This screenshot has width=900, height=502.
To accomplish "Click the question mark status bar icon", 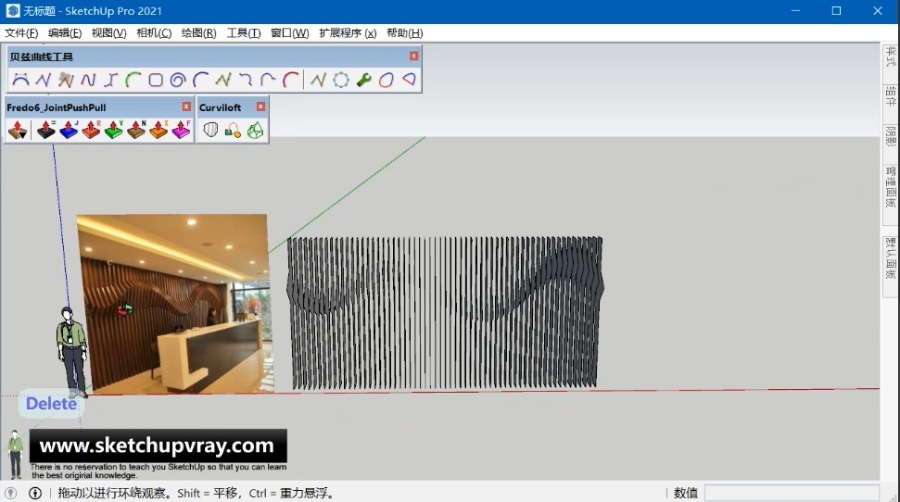I will 10,493.
